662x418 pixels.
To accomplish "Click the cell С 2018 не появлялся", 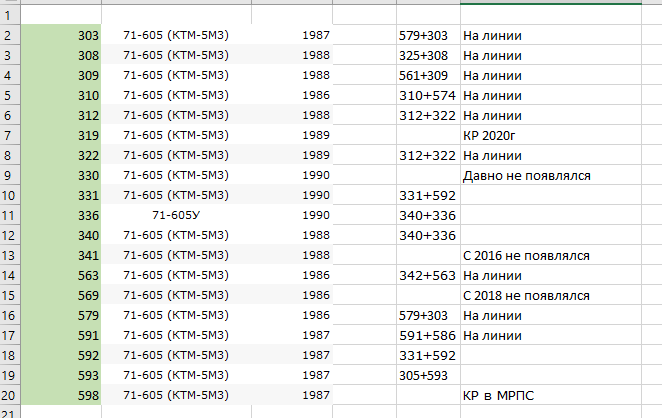I will pyautogui.click(x=526, y=295).
